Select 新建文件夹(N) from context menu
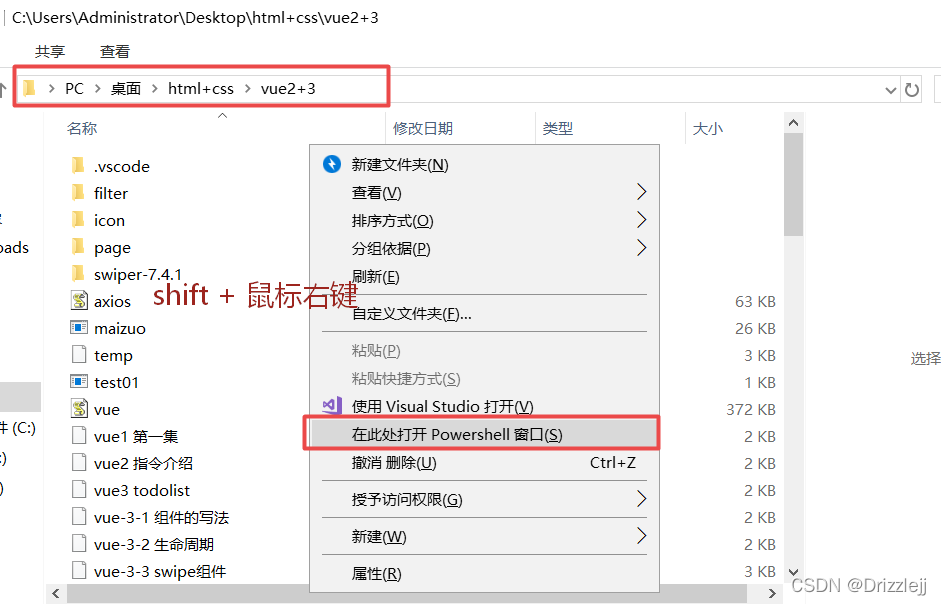The height and width of the screenshot is (605, 941). point(484,164)
